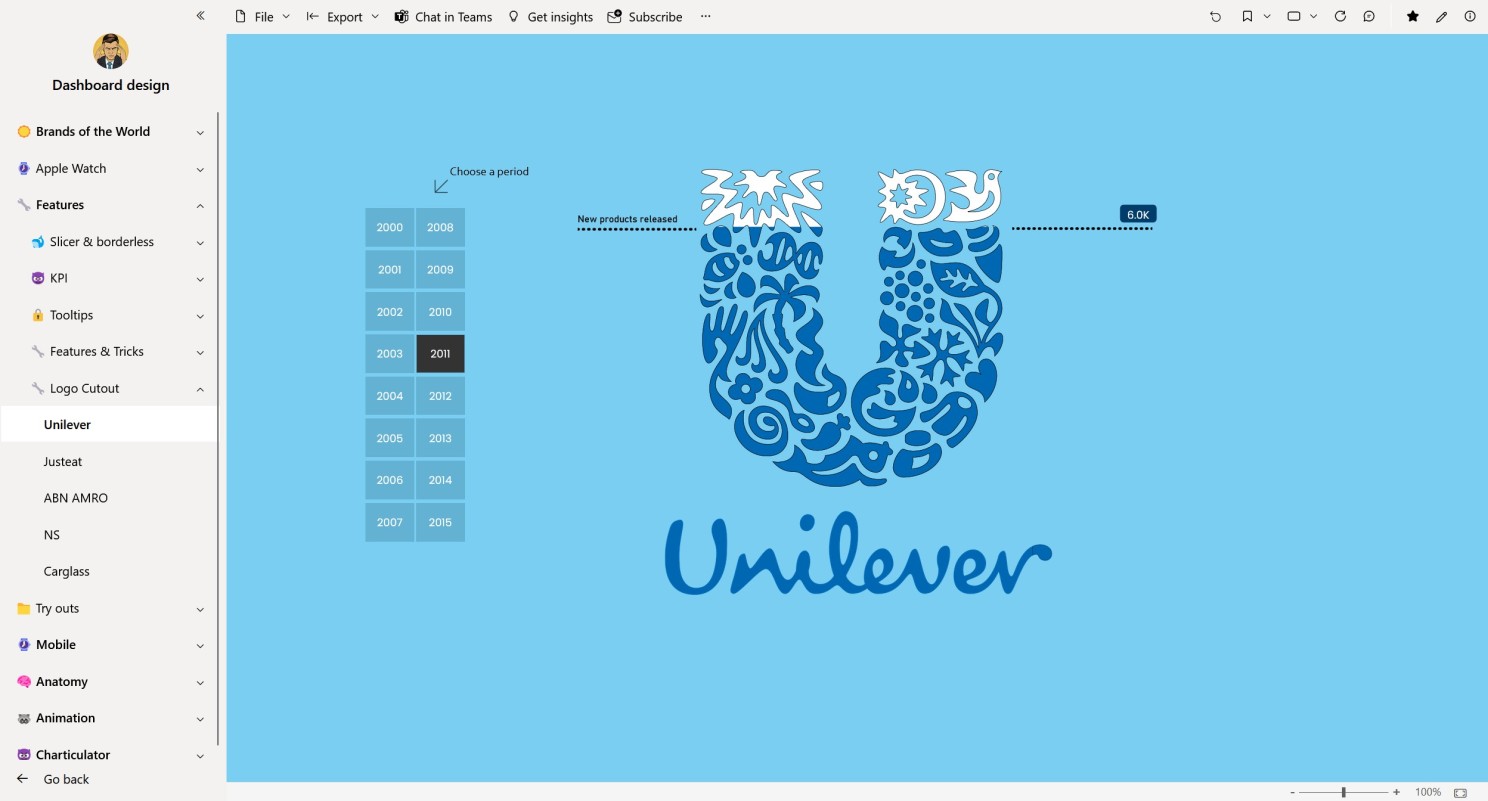Select year 2003 in the slicer

coord(390,354)
